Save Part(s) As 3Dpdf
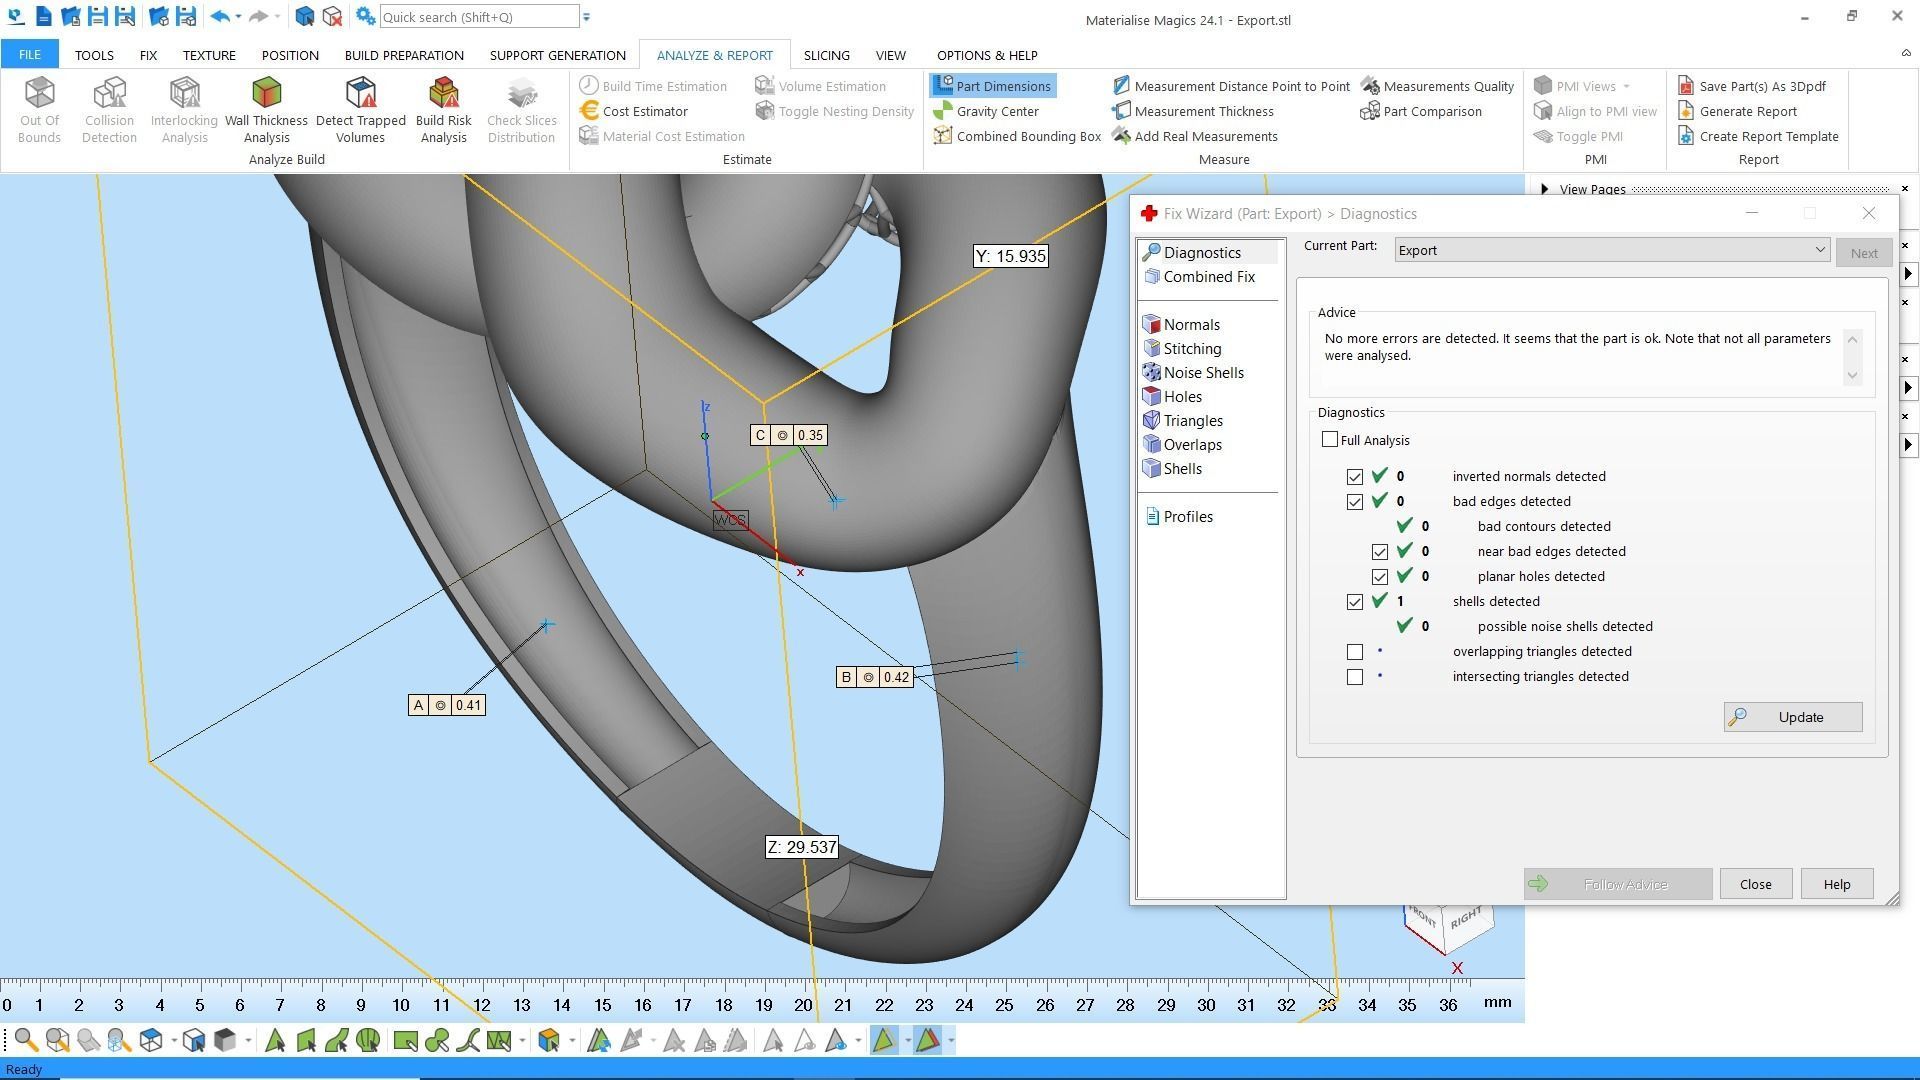The height and width of the screenshot is (1080, 1920). pyautogui.click(x=1752, y=86)
